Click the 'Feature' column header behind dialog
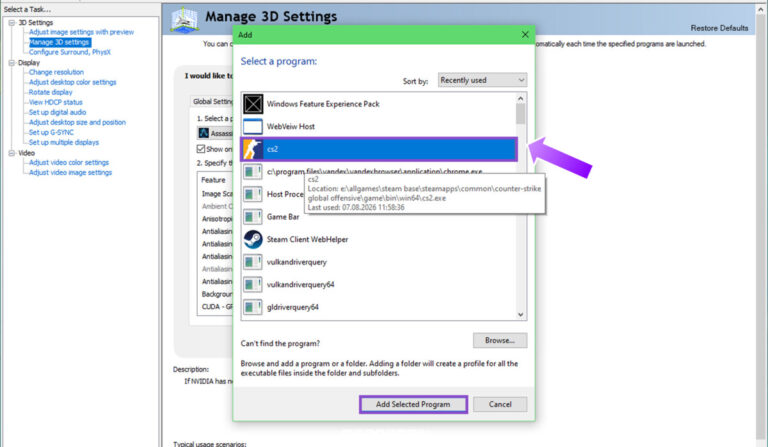Screen dimensions: 768x447 click(x=213, y=180)
